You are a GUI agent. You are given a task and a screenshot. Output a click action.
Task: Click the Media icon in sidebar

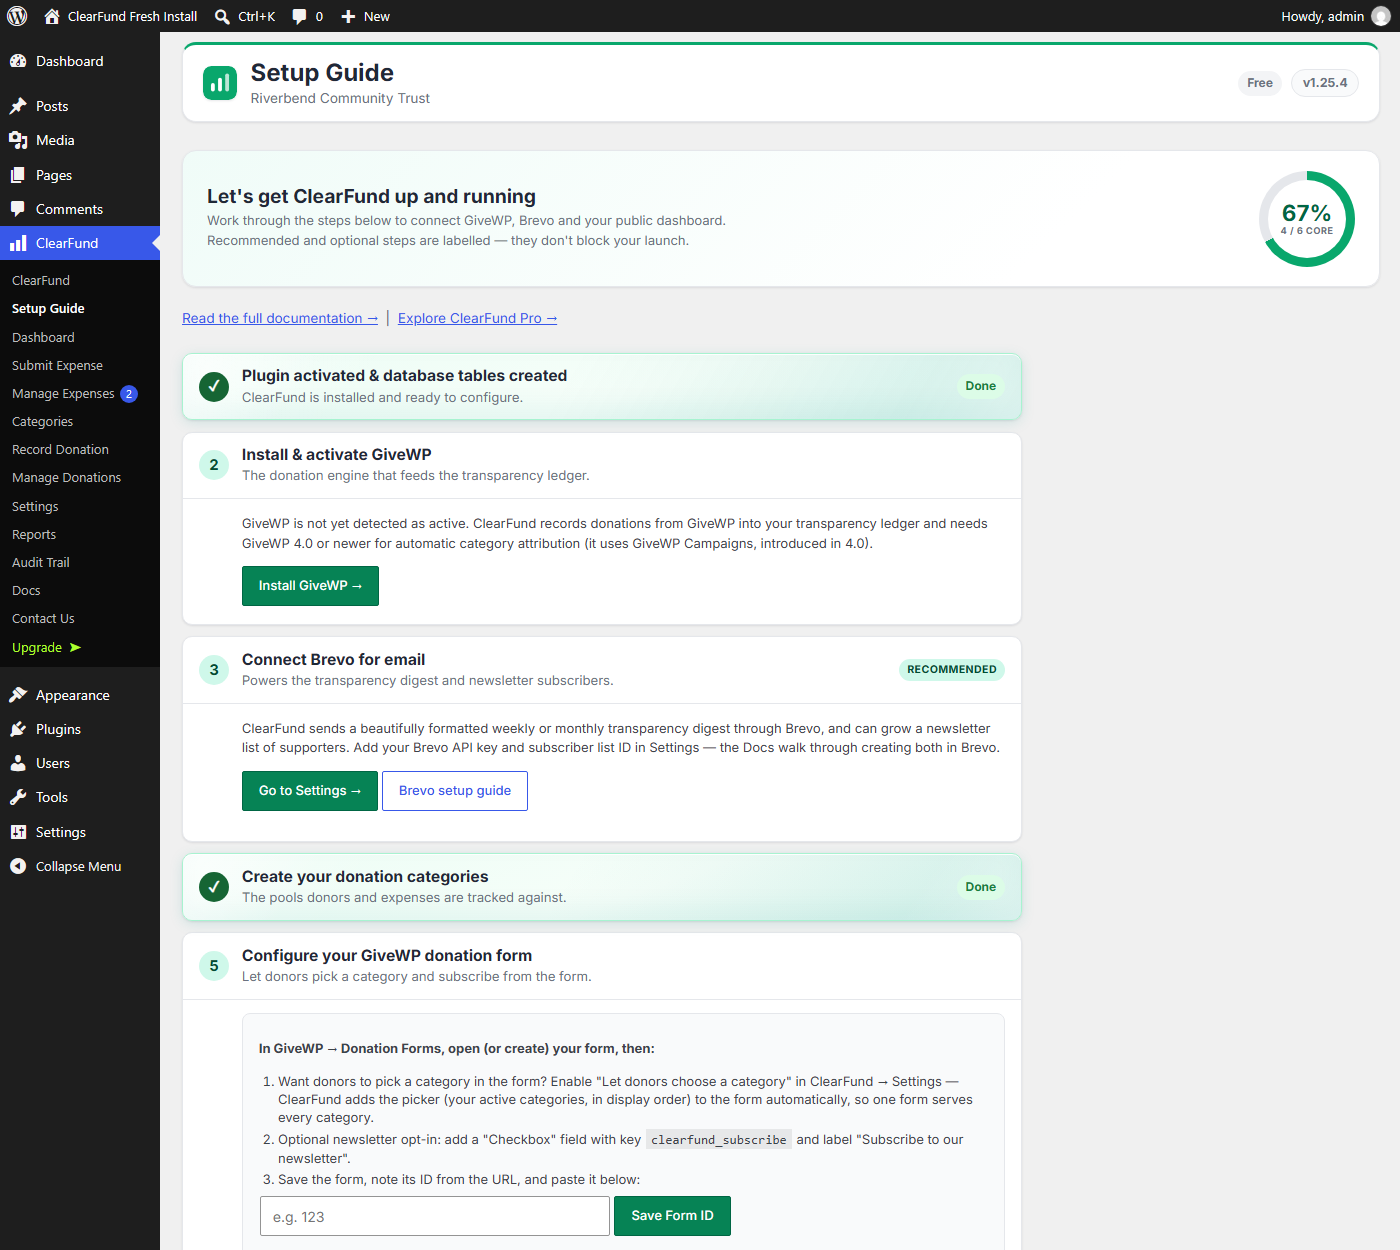(18, 140)
